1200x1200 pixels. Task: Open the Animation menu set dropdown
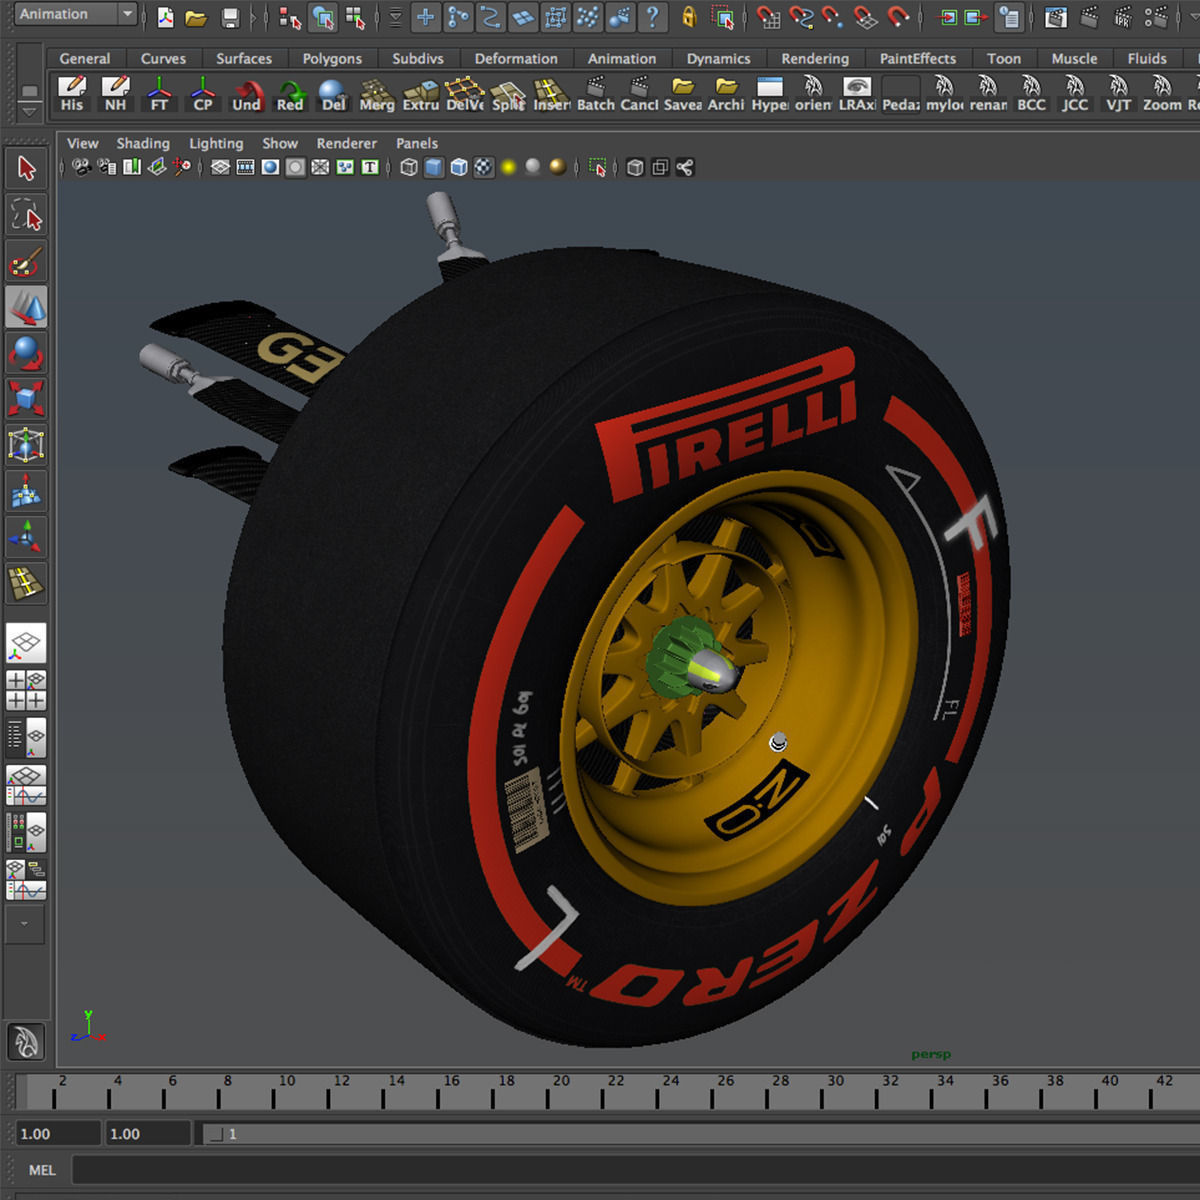tap(75, 14)
